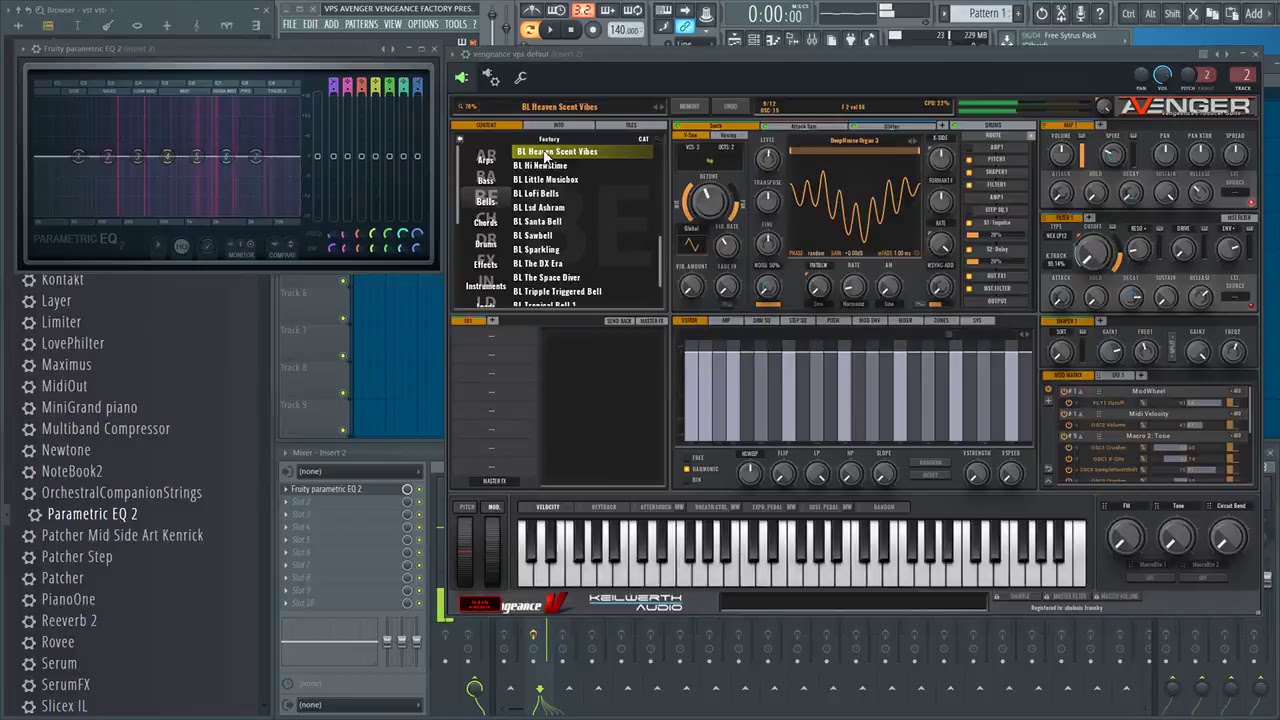
Task: Arm the record button
Action: coord(593,30)
